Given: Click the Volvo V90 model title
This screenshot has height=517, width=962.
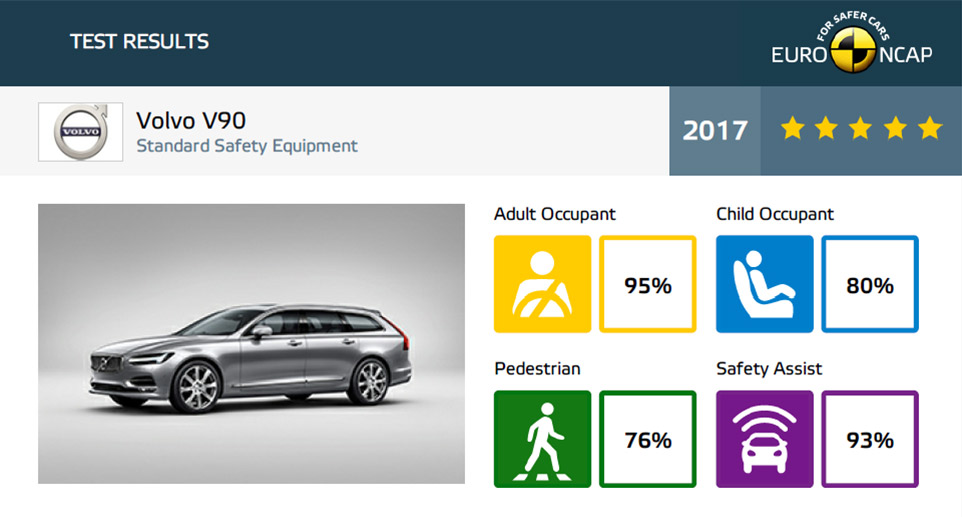Looking at the screenshot, I should pyautogui.click(x=191, y=120).
